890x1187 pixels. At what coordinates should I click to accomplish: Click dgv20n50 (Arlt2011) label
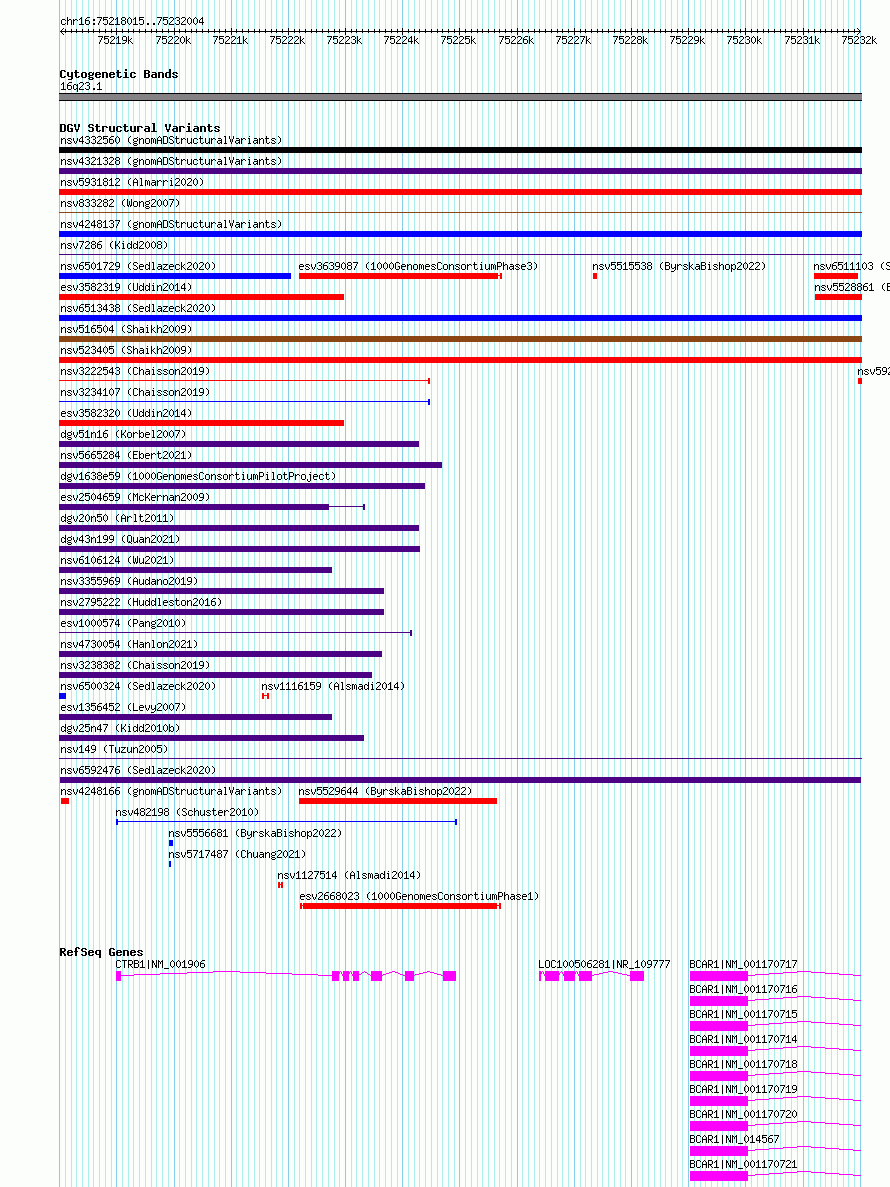click(x=117, y=519)
